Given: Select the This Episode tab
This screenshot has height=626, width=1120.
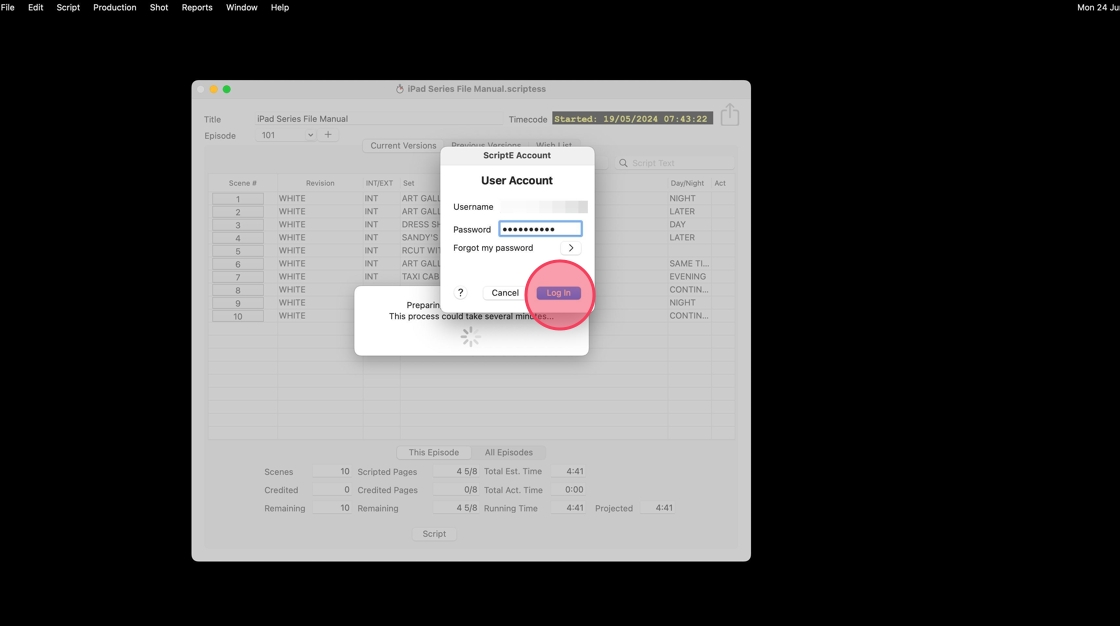Looking at the screenshot, I should [434, 452].
